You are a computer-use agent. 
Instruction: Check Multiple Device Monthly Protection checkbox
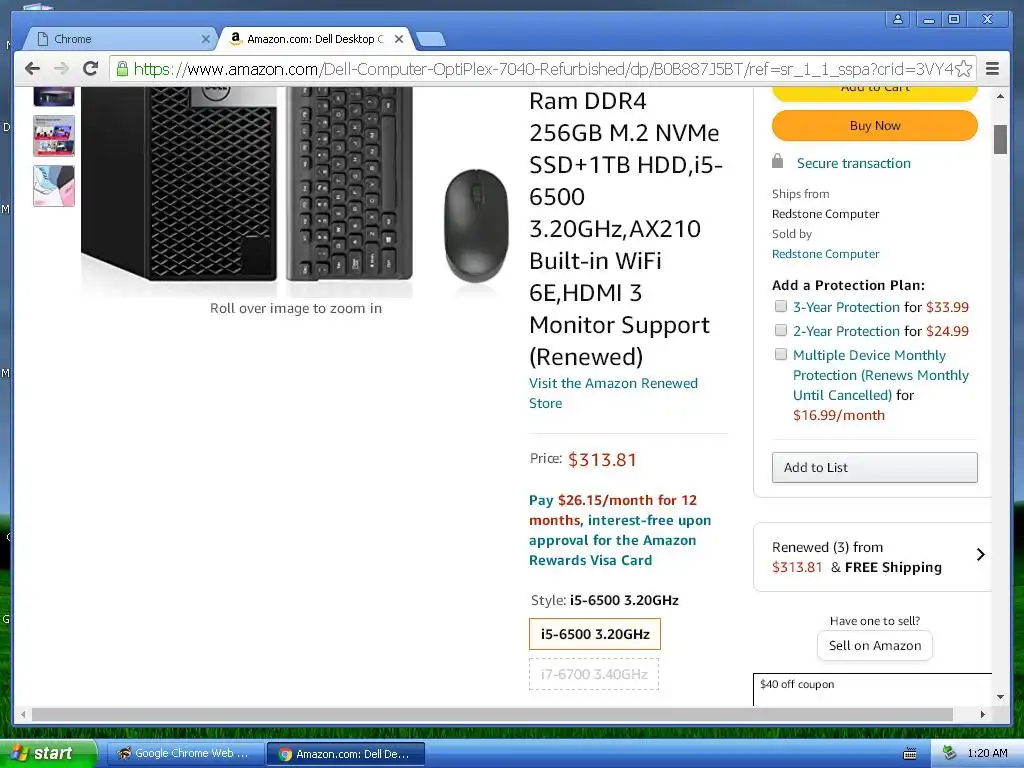[780, 355]
